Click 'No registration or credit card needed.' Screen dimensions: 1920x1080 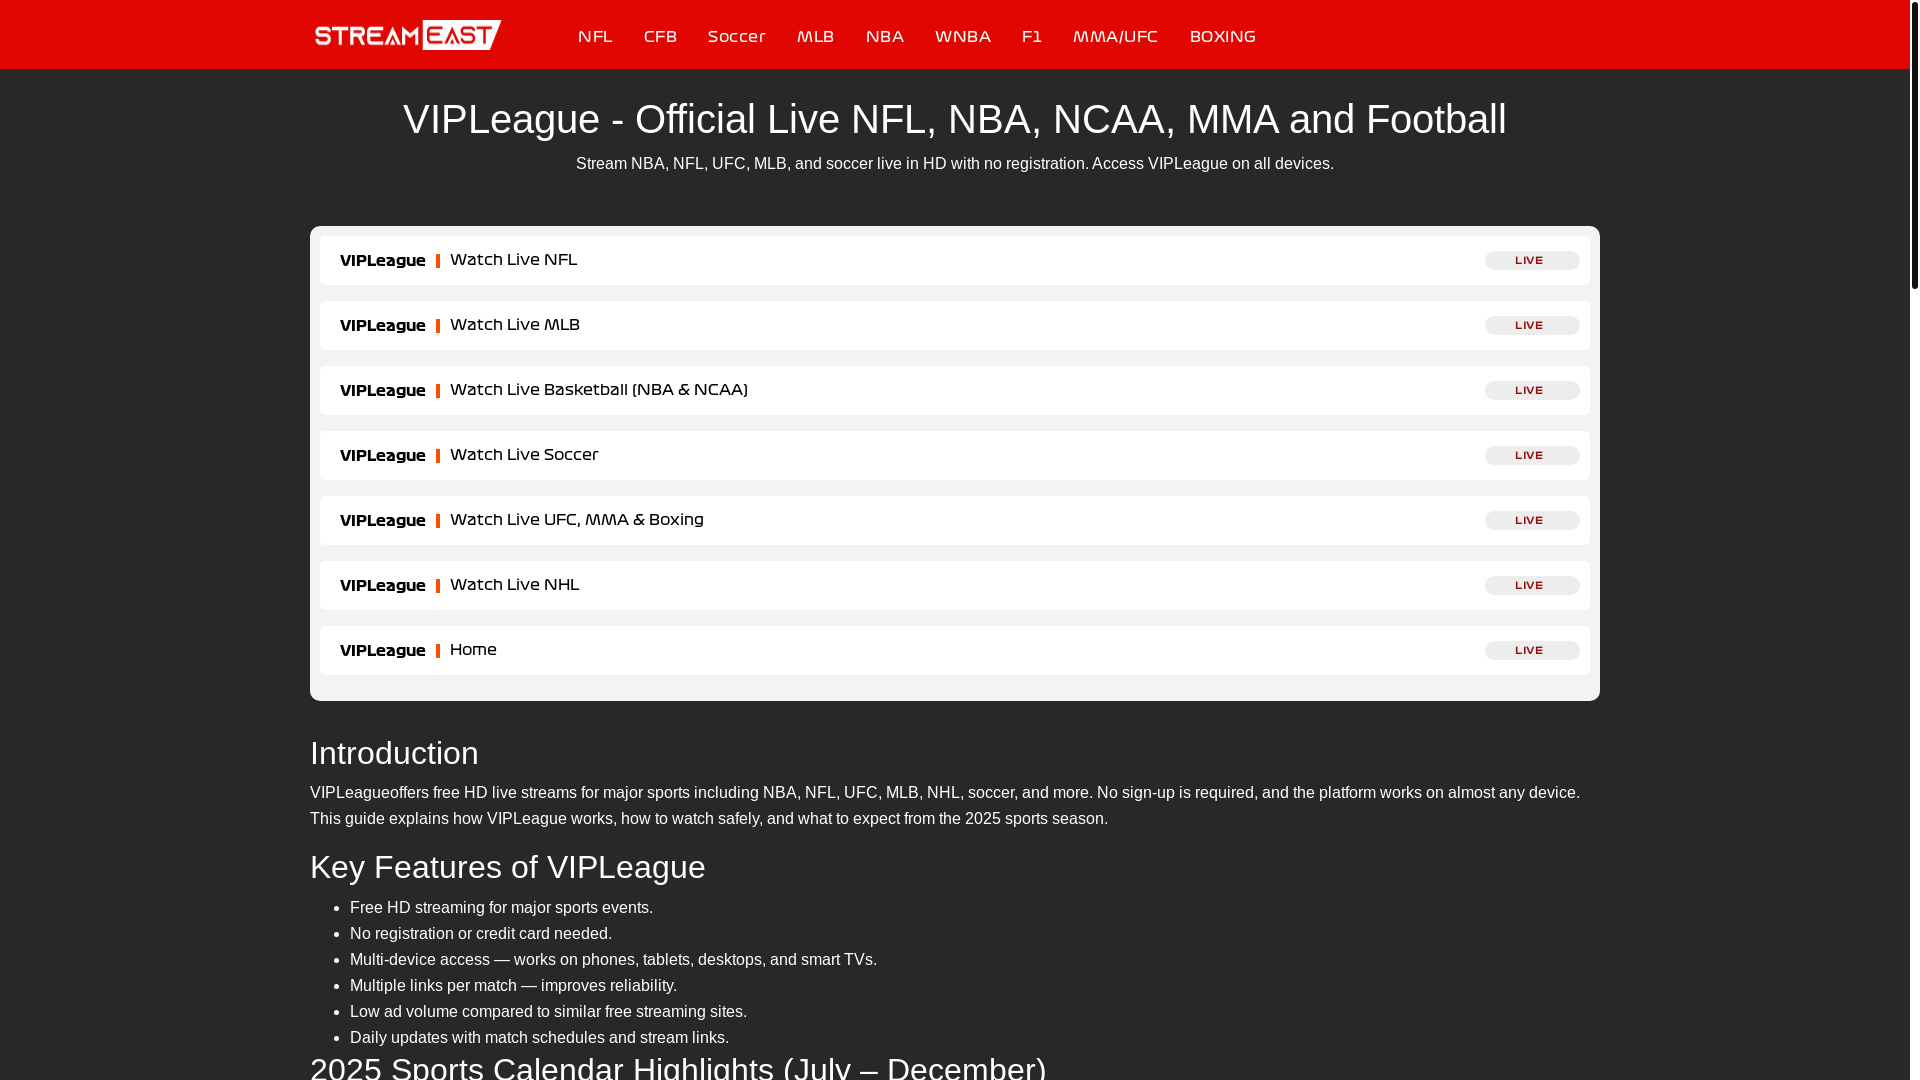[481, 933]
